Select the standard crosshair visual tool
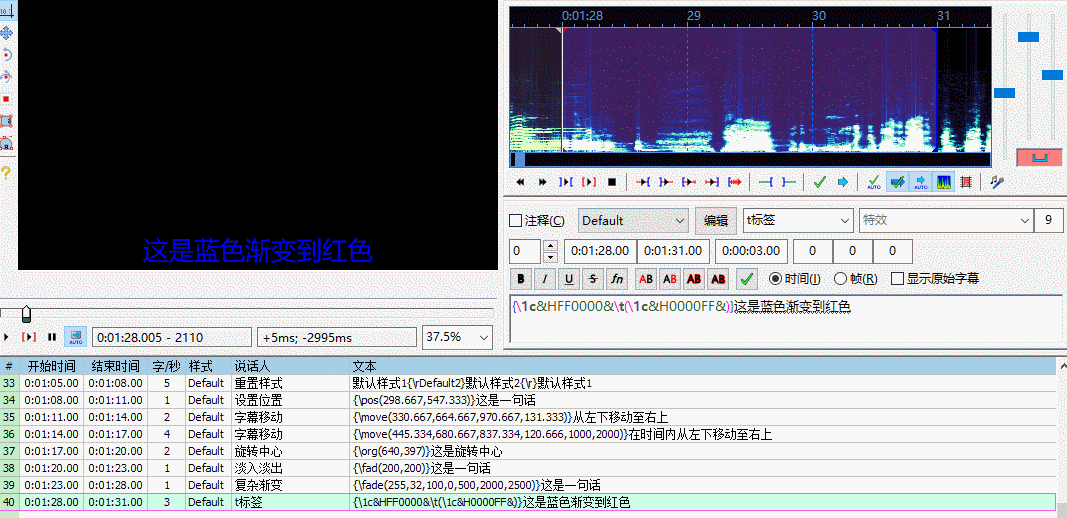 tap(7, 10)
